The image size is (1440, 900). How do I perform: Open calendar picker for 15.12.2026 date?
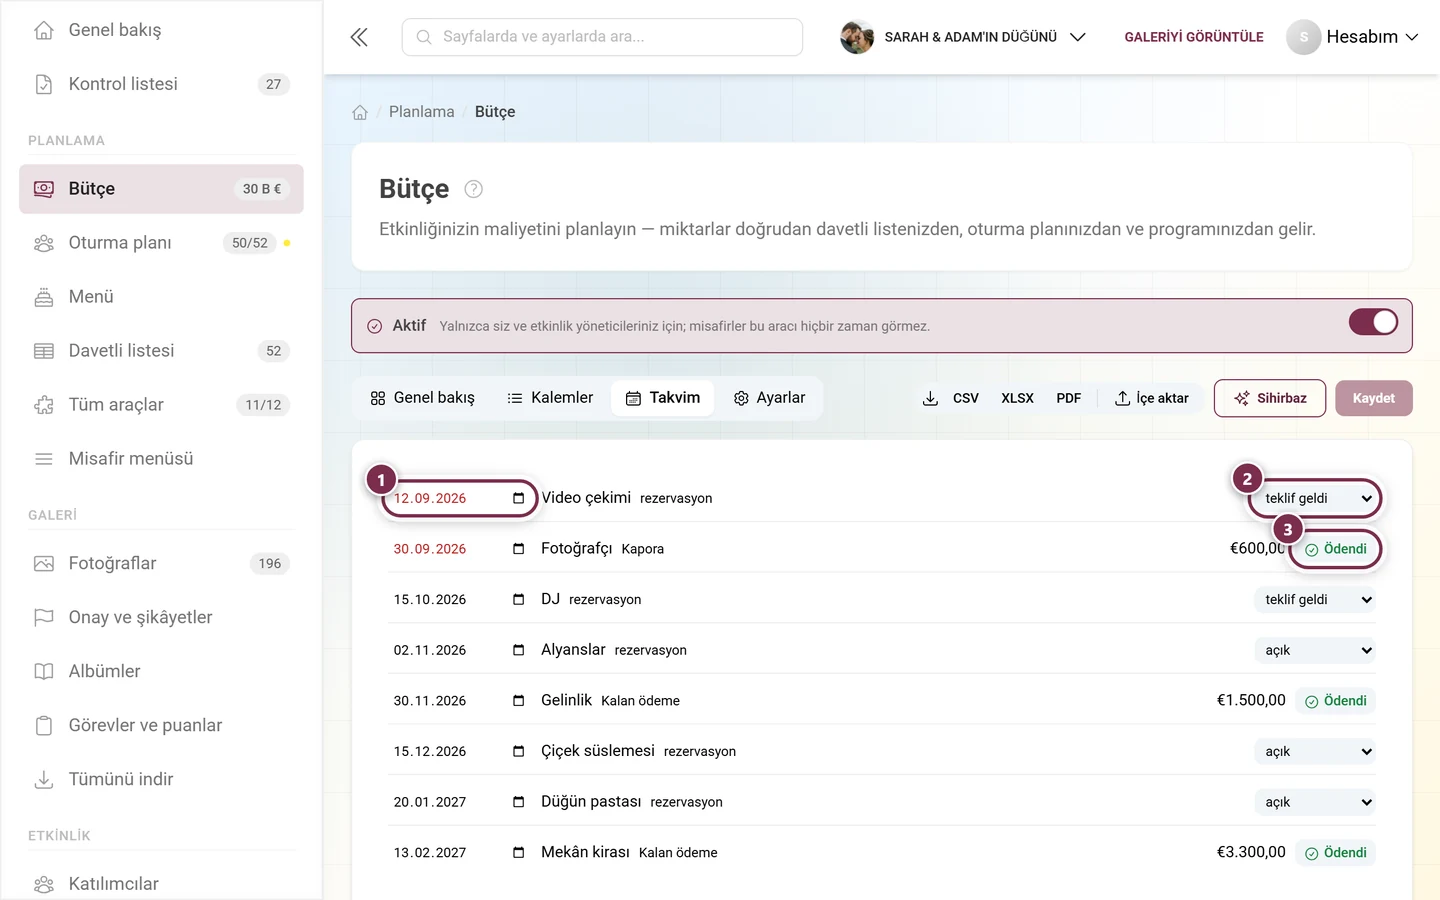coord(518,751)
